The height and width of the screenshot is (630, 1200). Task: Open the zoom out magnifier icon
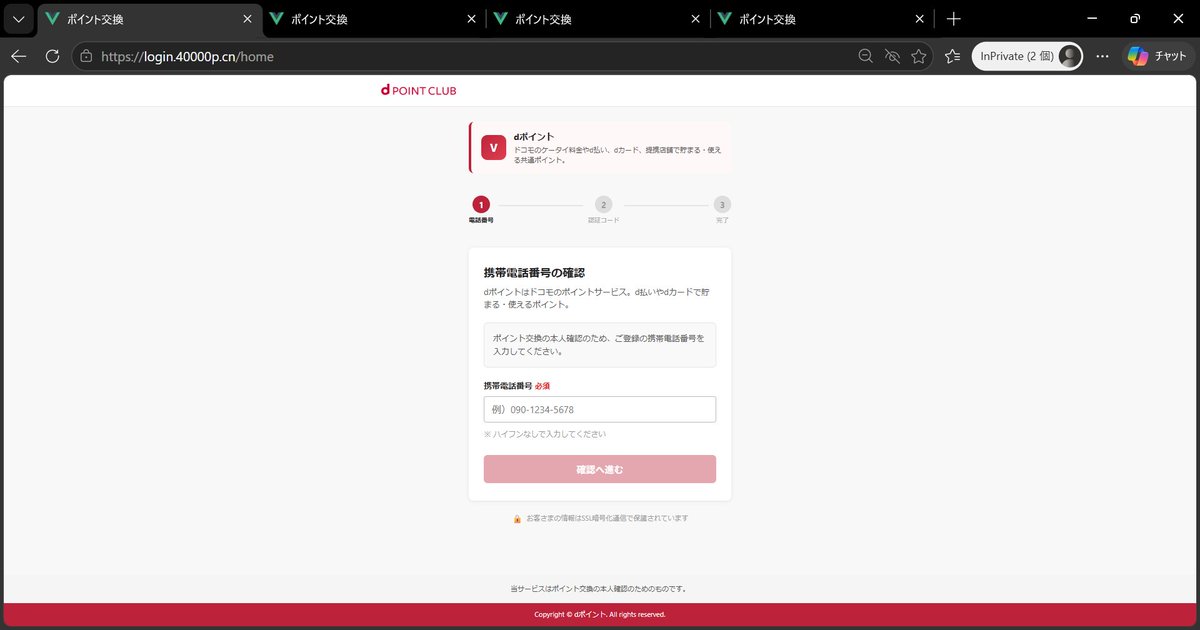coord(866,57)
